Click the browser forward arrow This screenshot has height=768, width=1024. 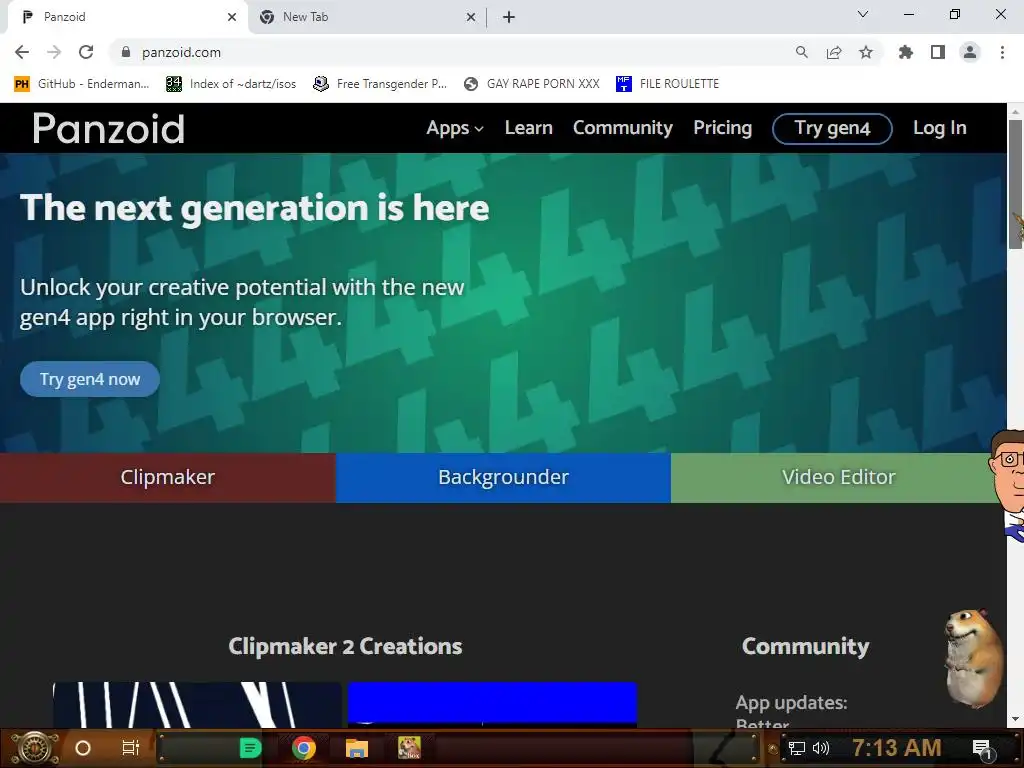pos(54,52)
